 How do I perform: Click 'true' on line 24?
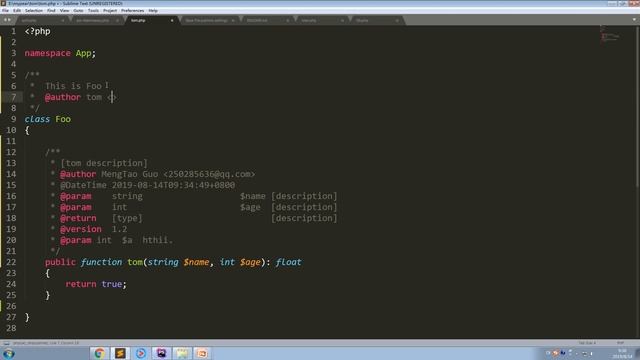click(x=112, y=284)
